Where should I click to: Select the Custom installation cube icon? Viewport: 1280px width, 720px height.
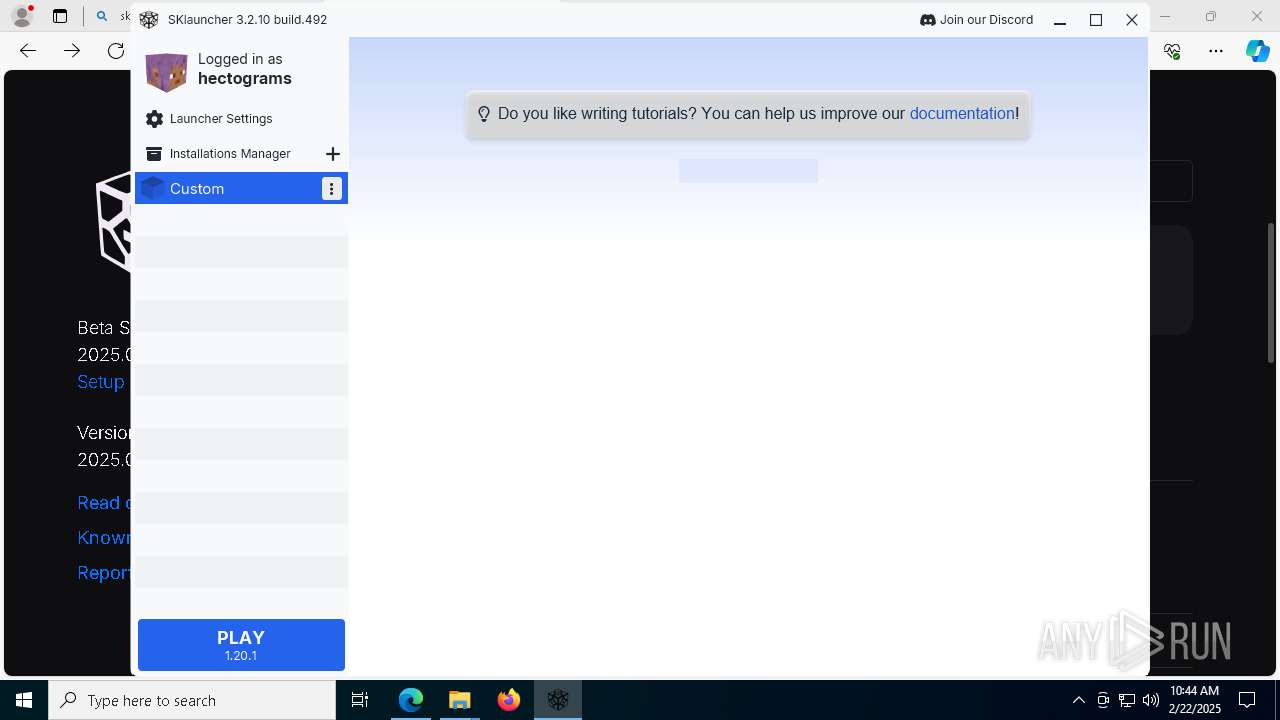(x=152, y=188)
